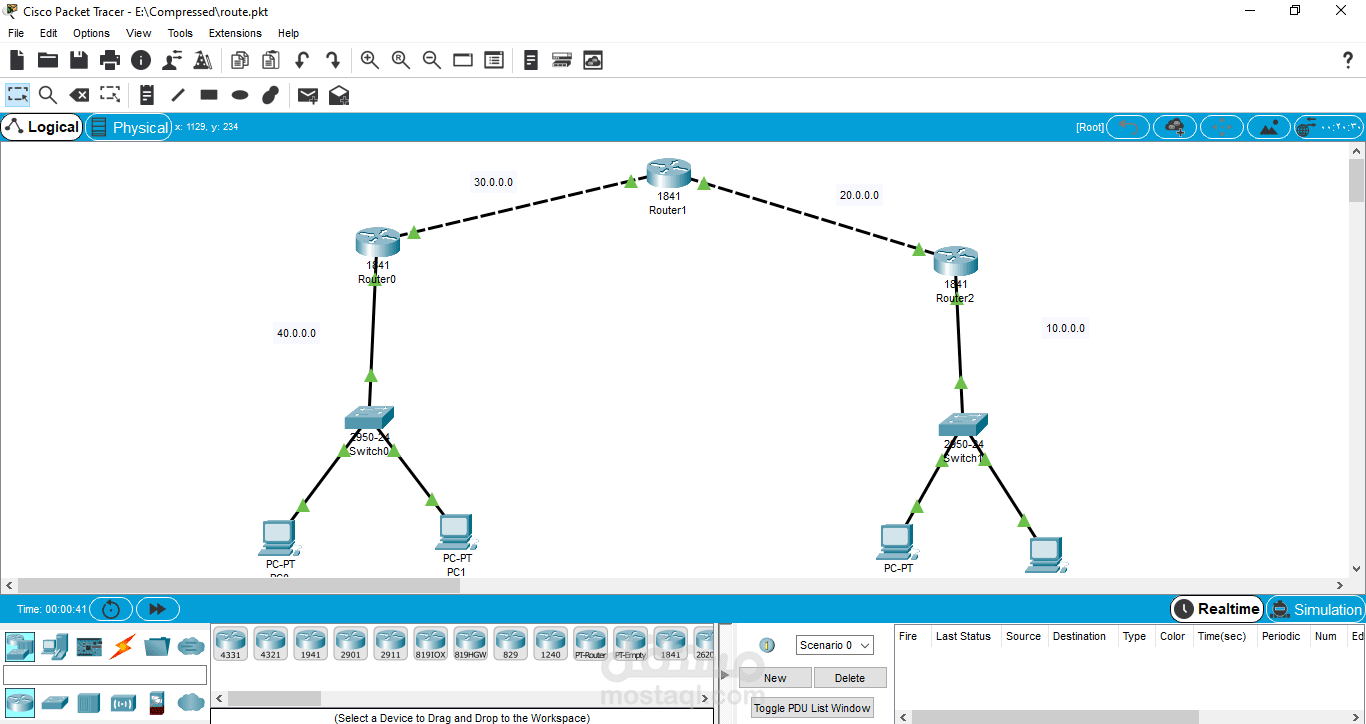Add a complex PDU open envelope
Screen dimensions: 1366x724
[339, 95]
